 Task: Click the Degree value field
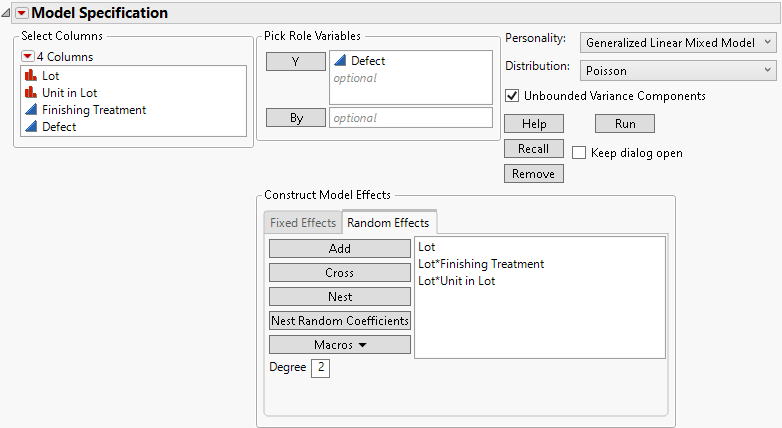(x=320, y=368)
